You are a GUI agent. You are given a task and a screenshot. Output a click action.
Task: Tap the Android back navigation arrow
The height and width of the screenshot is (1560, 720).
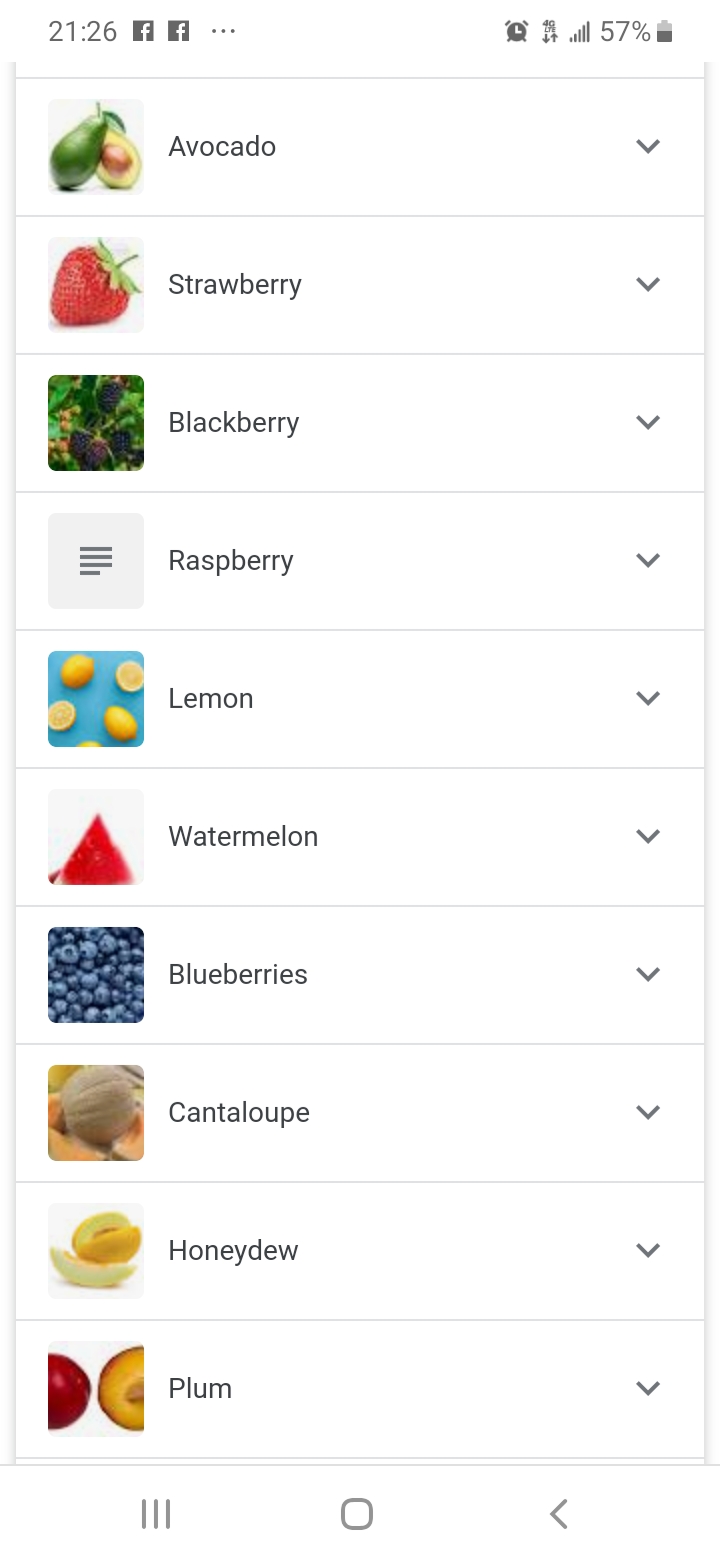tap(558, 1514)
